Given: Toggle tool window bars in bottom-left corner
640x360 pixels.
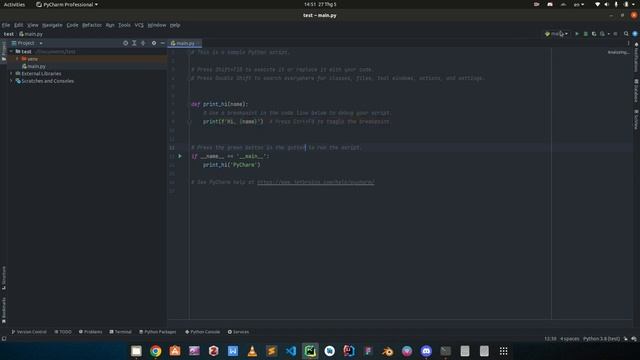Looking at the screenshot, I should pyautogui.click(x=4, y=339).
